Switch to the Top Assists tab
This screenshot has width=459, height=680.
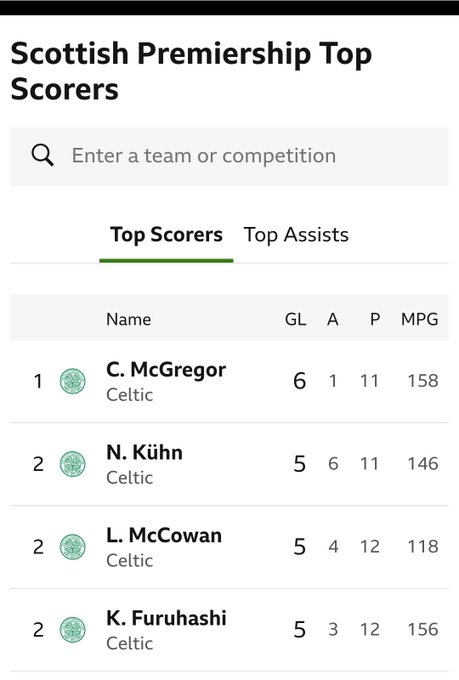coord(296,235)
